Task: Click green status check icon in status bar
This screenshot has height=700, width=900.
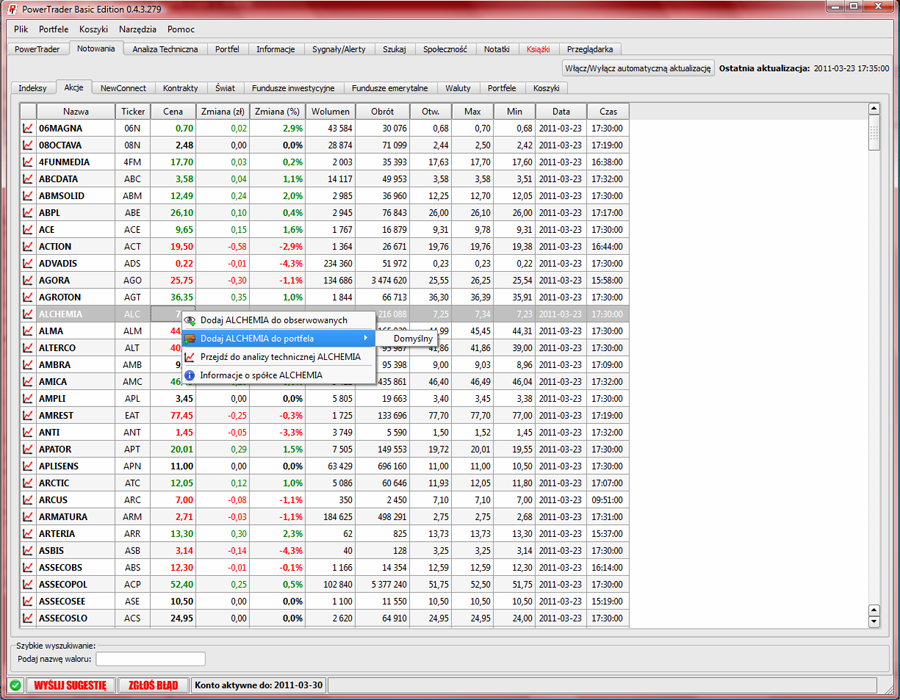Action: click(15, 685)
